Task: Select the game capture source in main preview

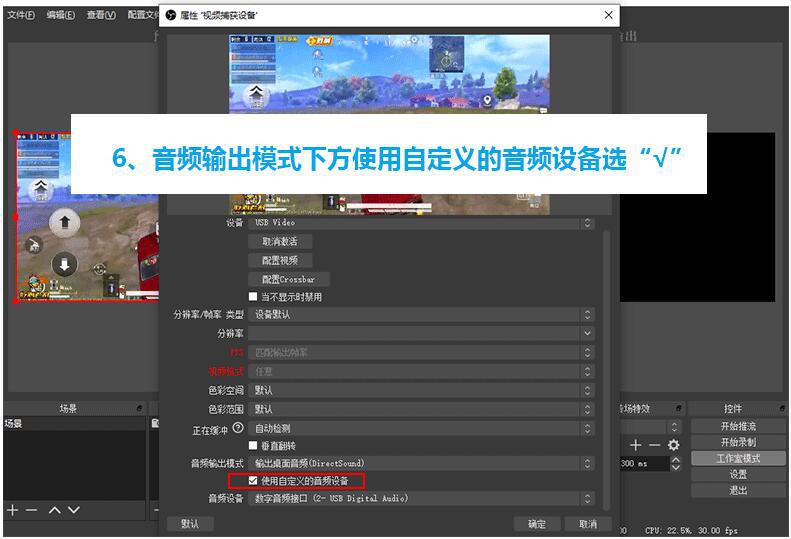Action: click(87, 217)
